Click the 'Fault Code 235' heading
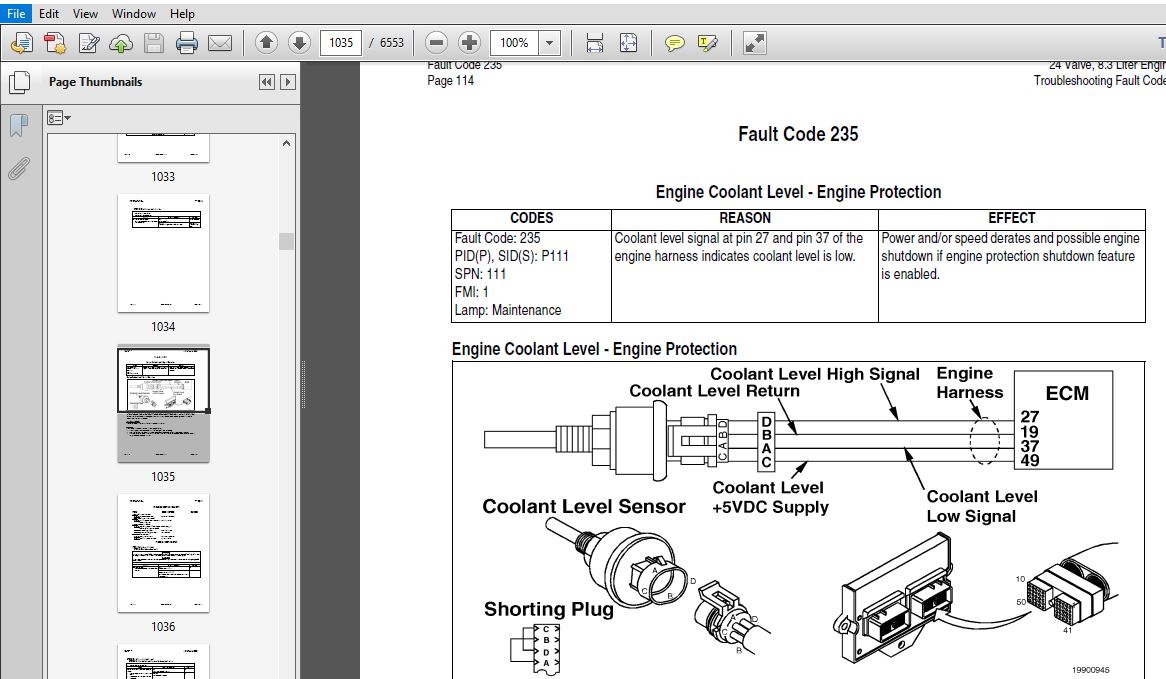Image resolution: width=1166 pixels, height=679 pixels. (798, 134)
